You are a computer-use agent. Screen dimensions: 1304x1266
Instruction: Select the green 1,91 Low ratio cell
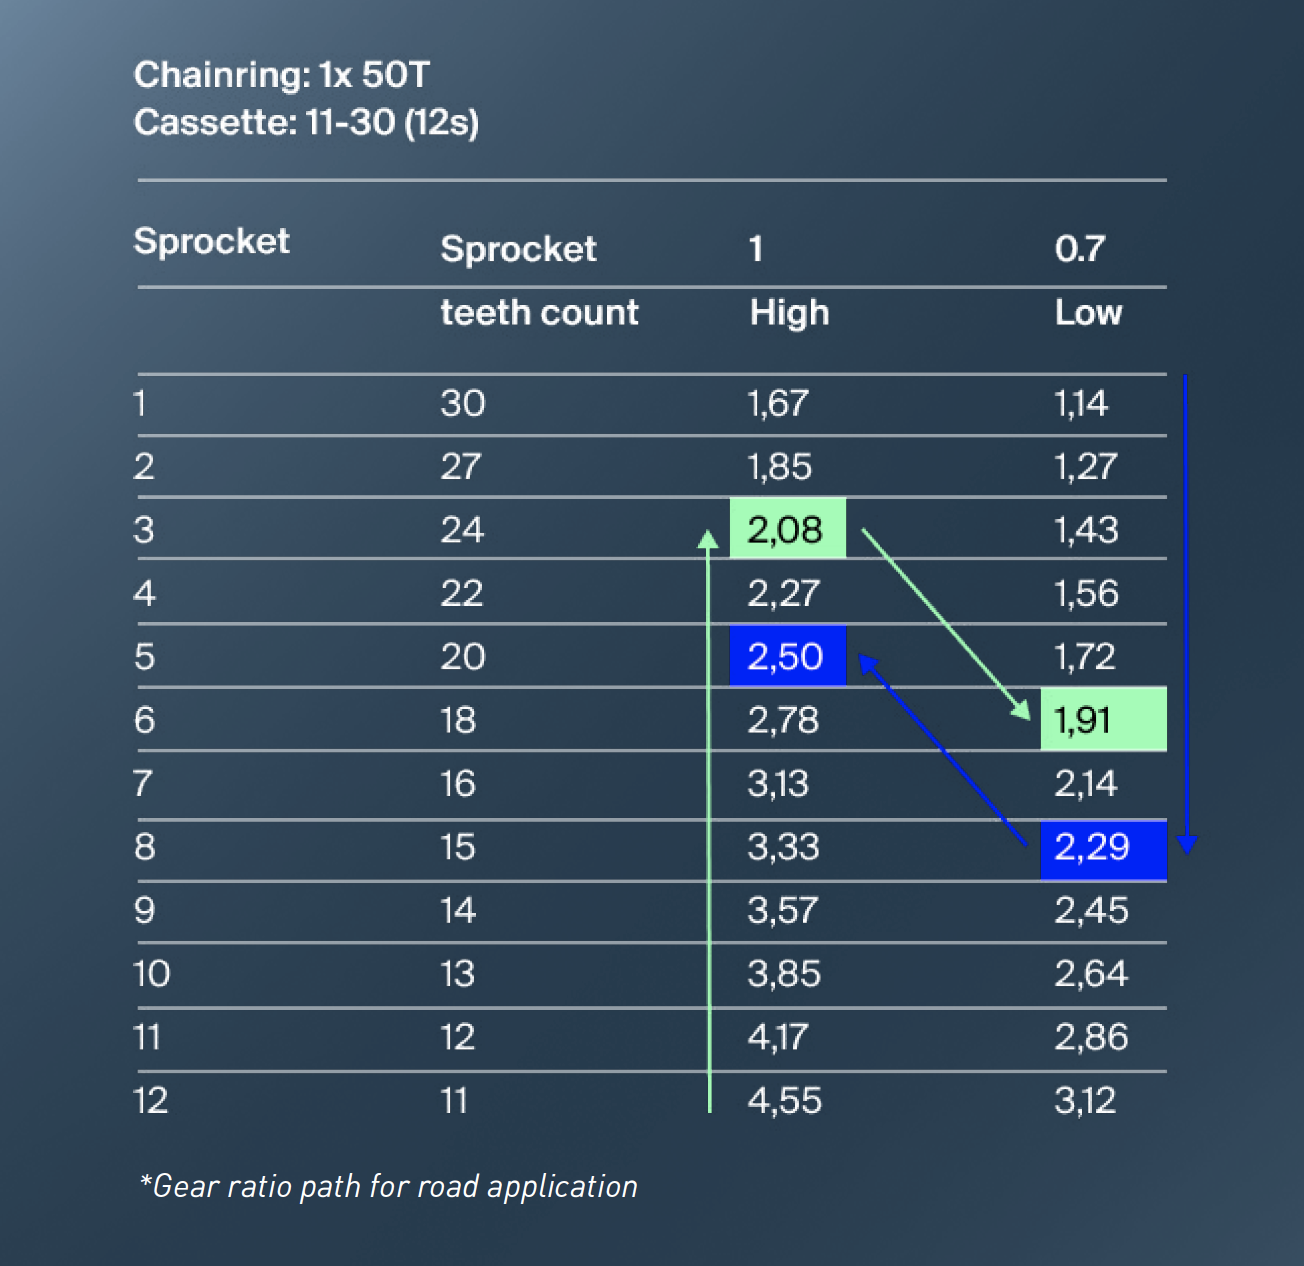click(x=1103, y=720)
